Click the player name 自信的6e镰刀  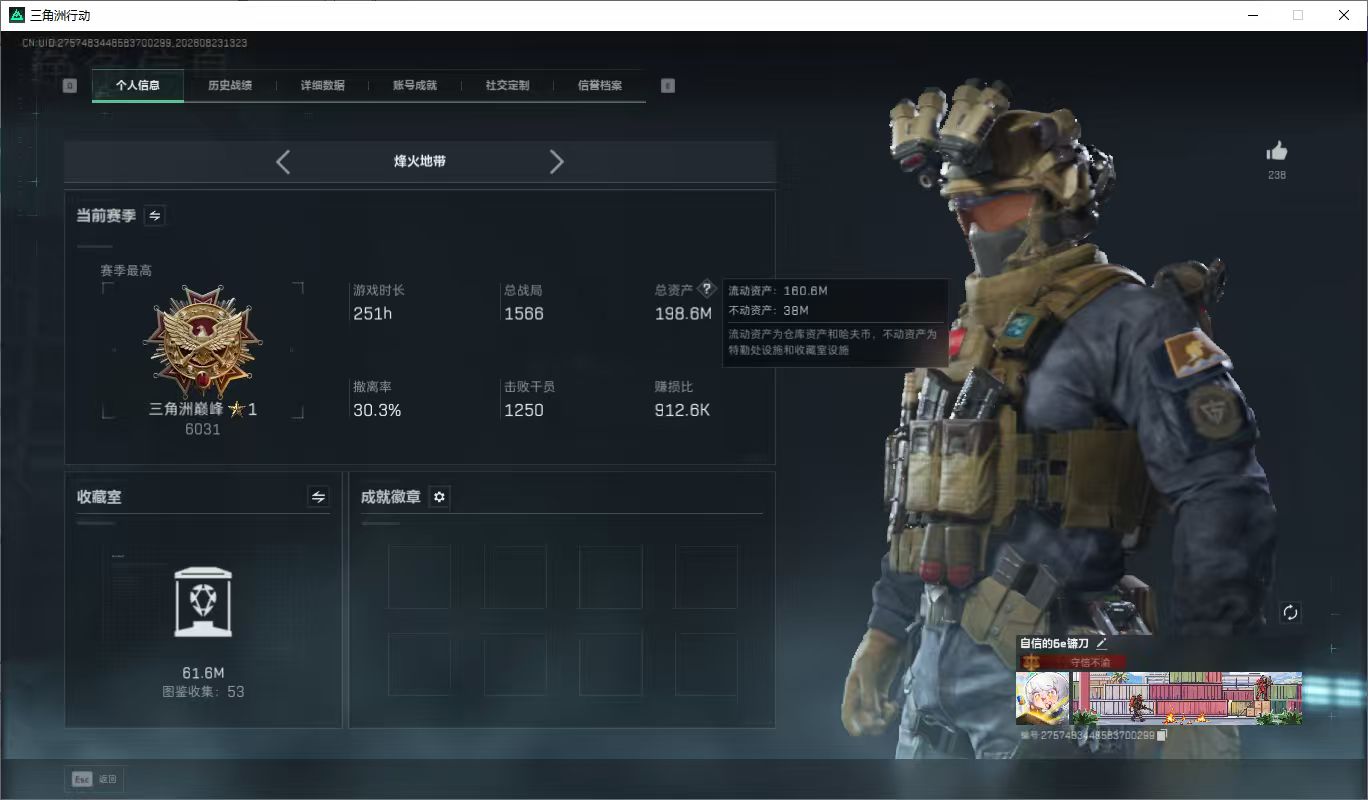coord(1055,643)
